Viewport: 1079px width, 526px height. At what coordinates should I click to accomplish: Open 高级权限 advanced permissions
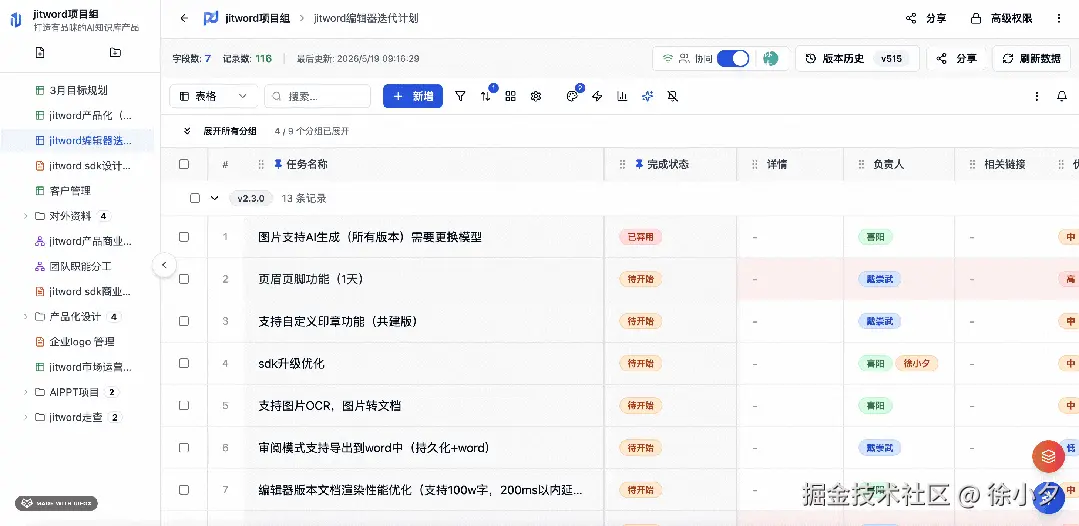pyautogui.click(x=1001, y=19)
